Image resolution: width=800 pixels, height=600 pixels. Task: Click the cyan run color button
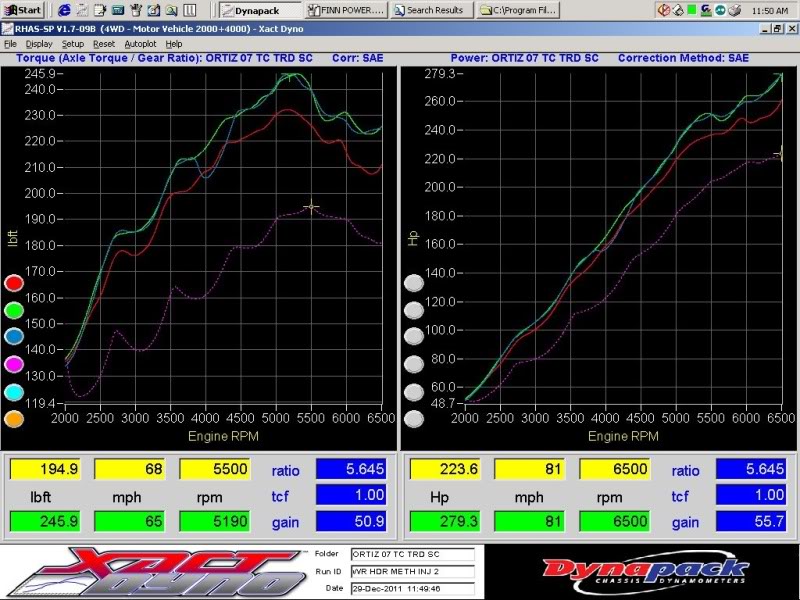14,393
